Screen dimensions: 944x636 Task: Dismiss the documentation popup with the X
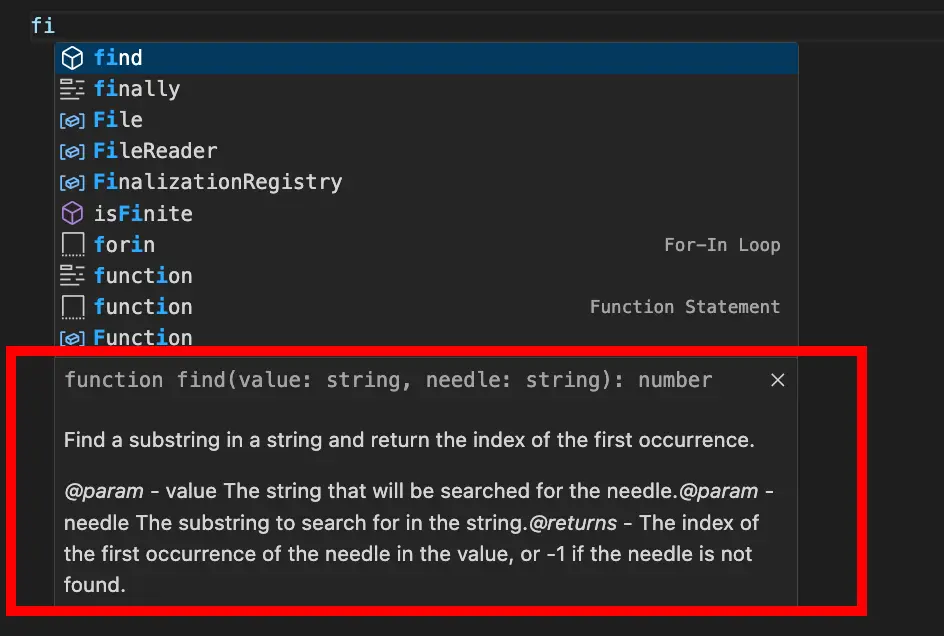[x=778, y=380]
